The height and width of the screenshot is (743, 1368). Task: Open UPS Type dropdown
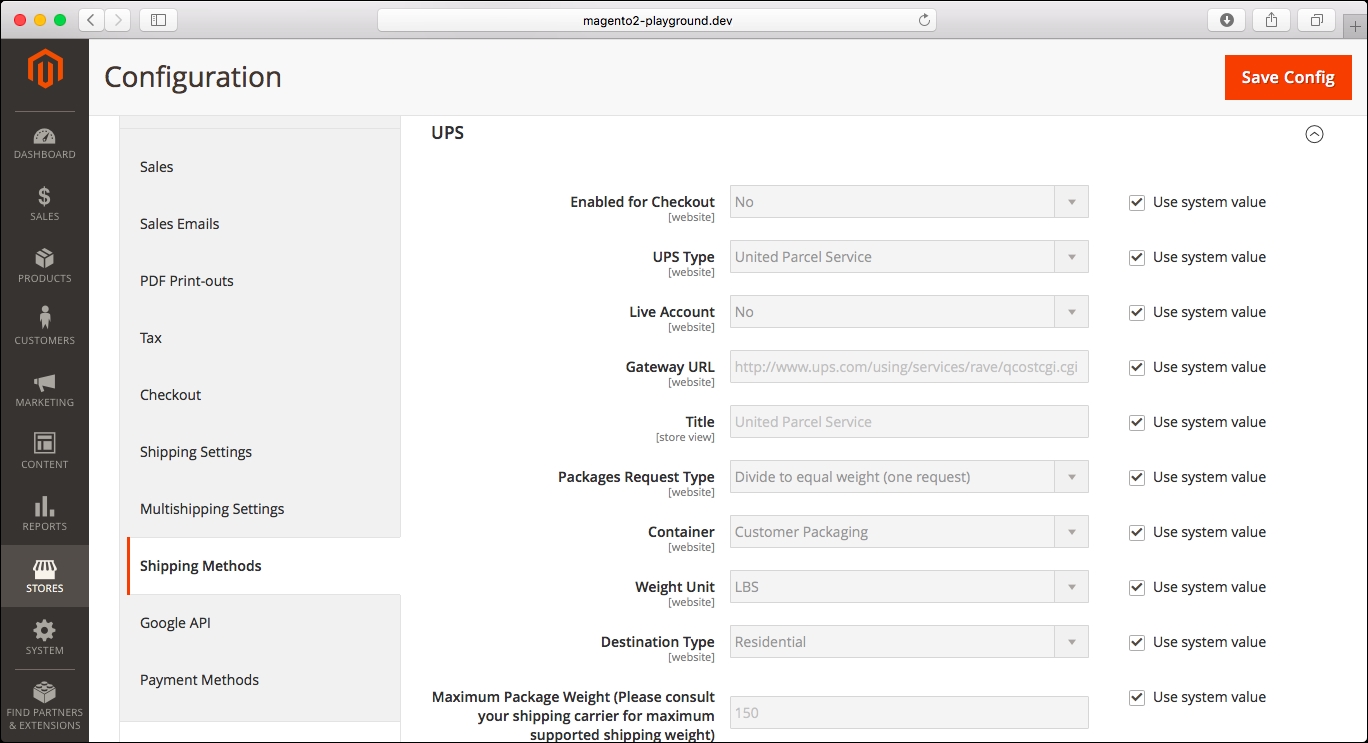pos(909,257)
